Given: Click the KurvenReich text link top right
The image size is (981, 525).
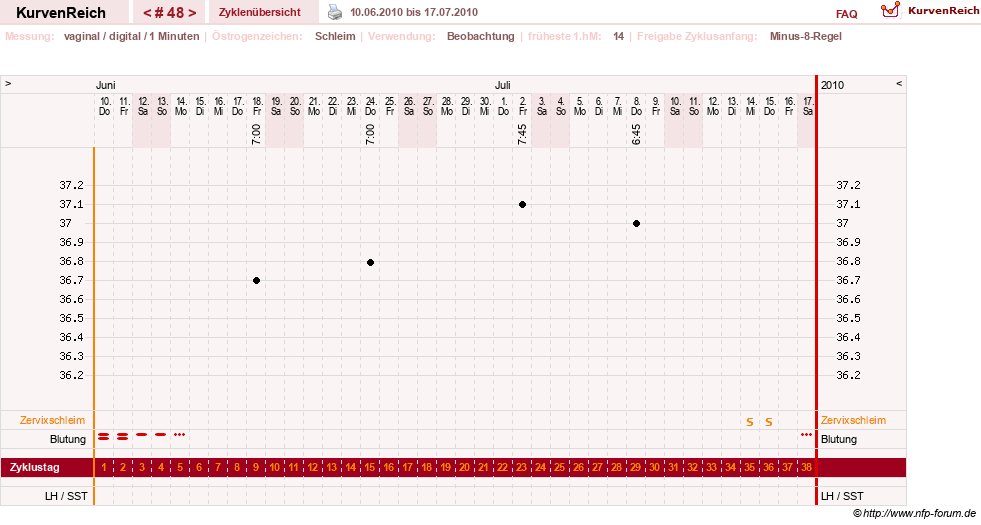Looking at the screenshot, I should (944, 11).
